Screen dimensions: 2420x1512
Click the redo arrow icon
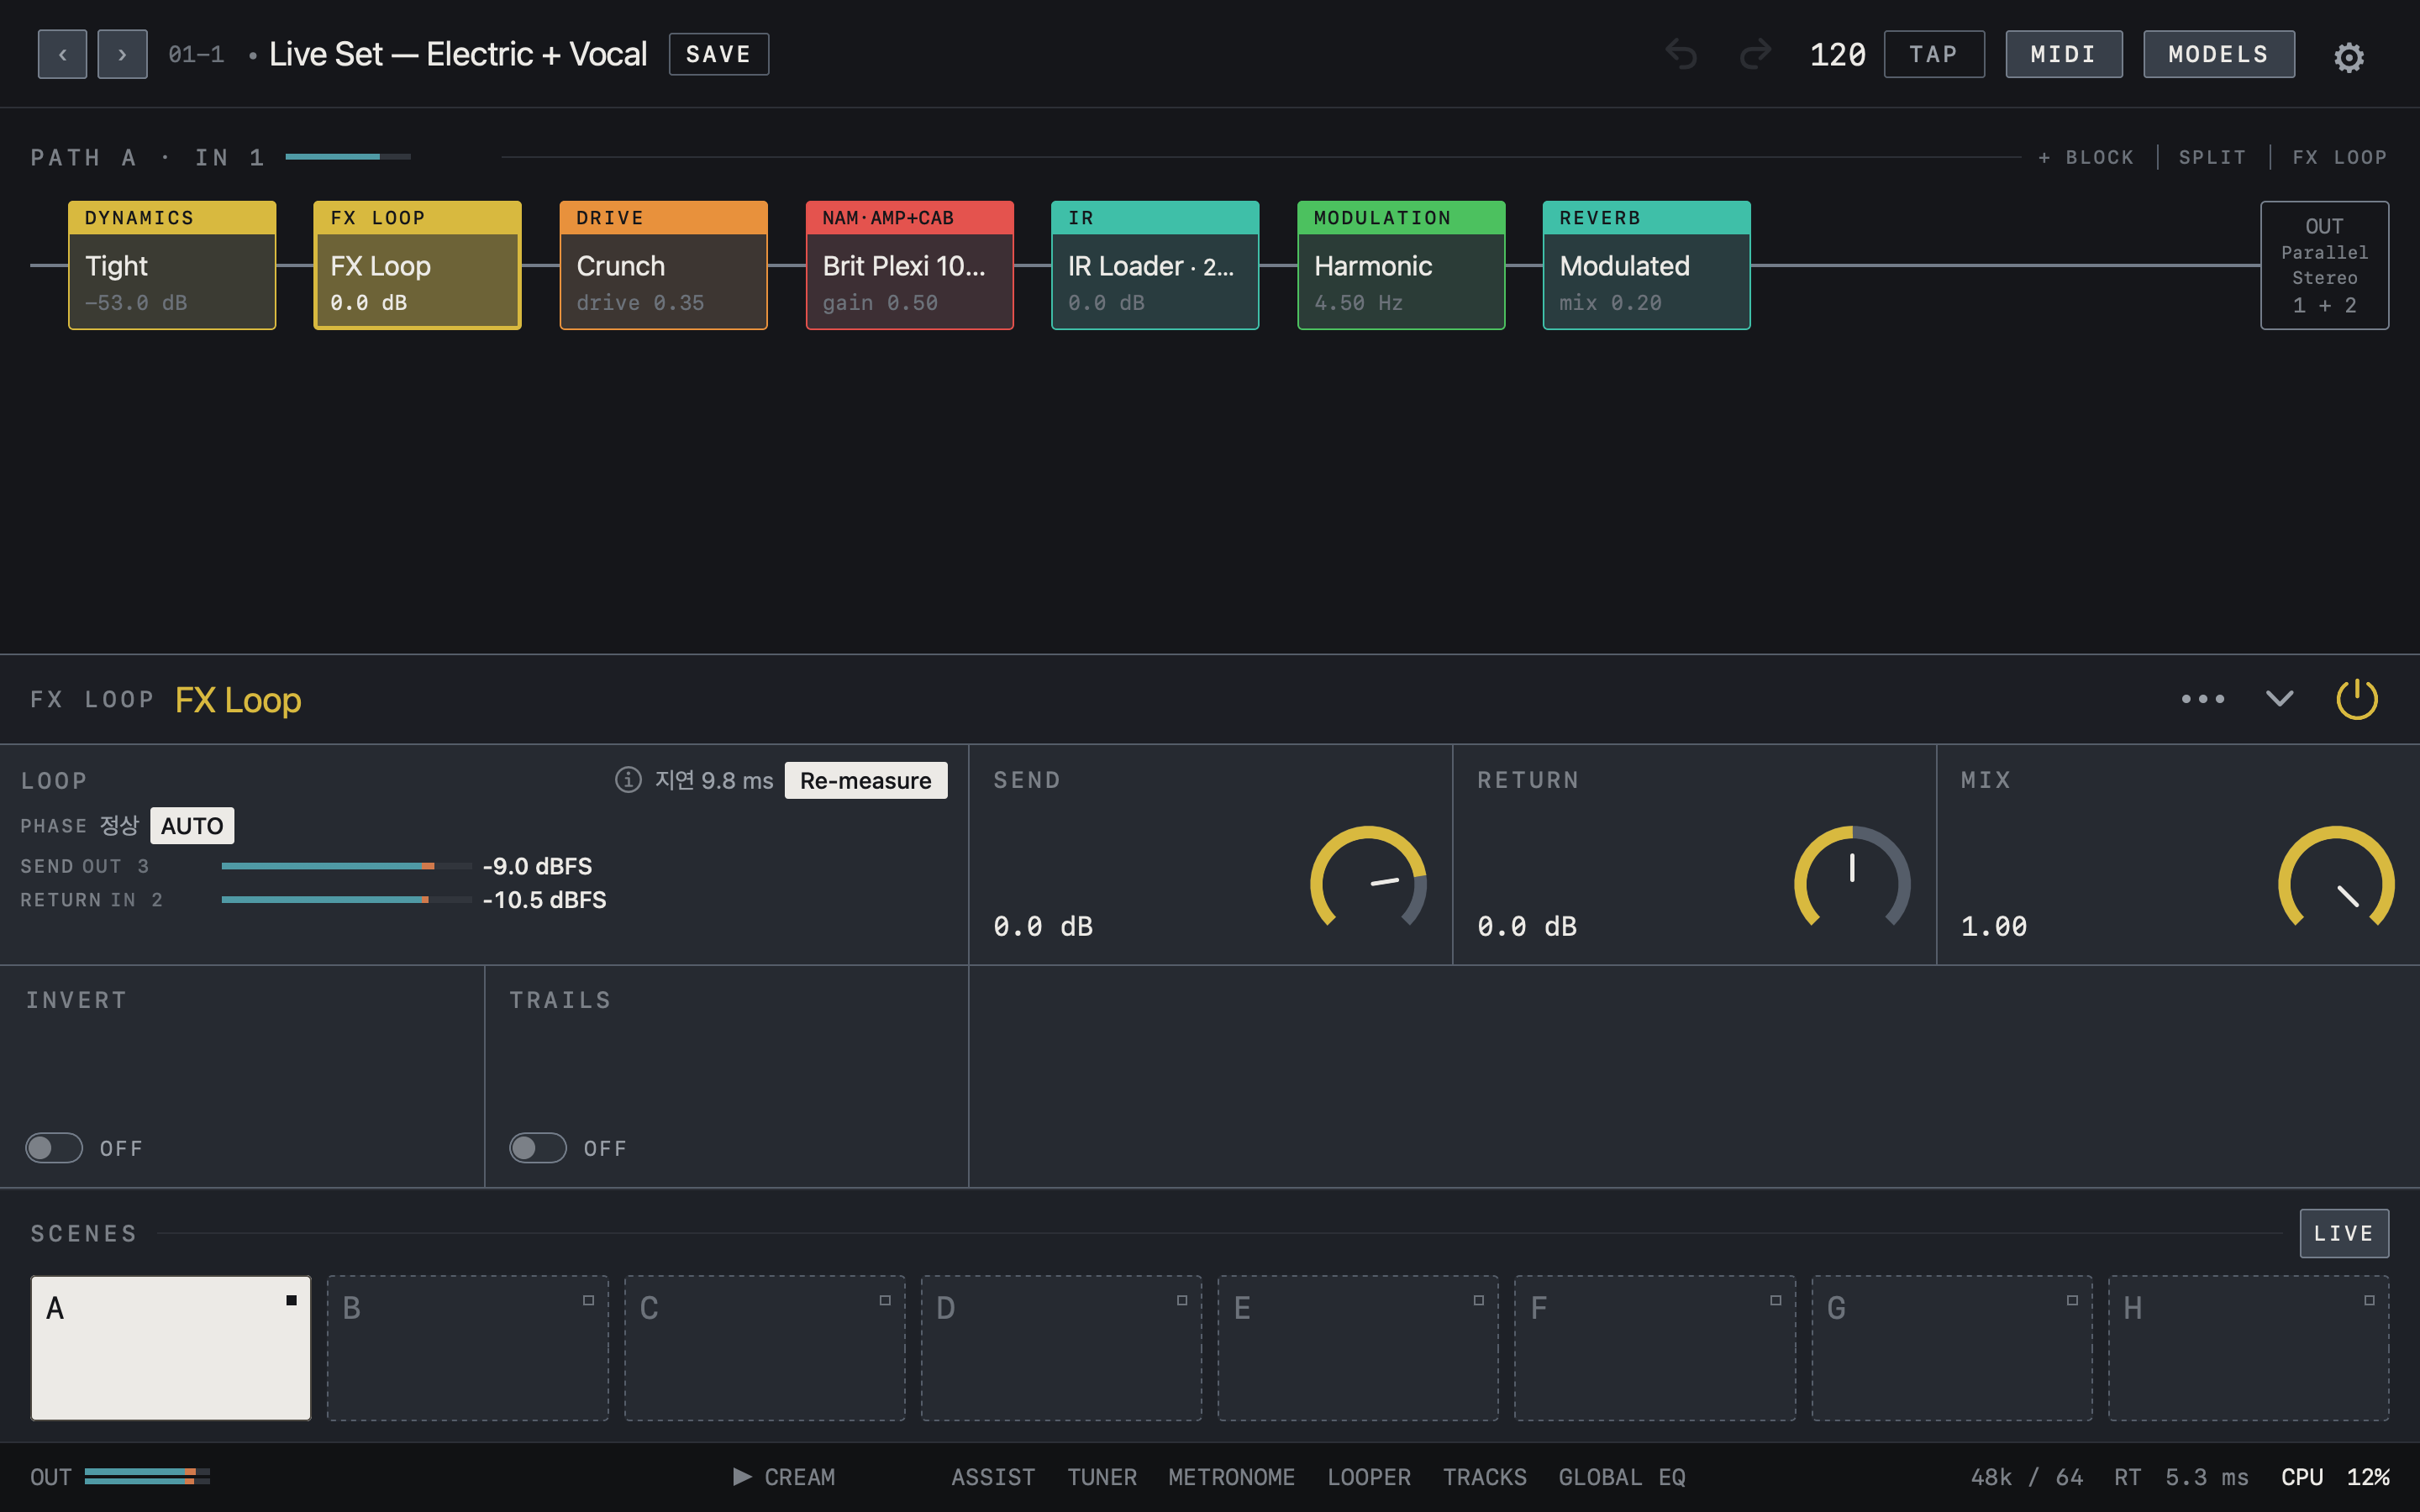click(1755, 54)
